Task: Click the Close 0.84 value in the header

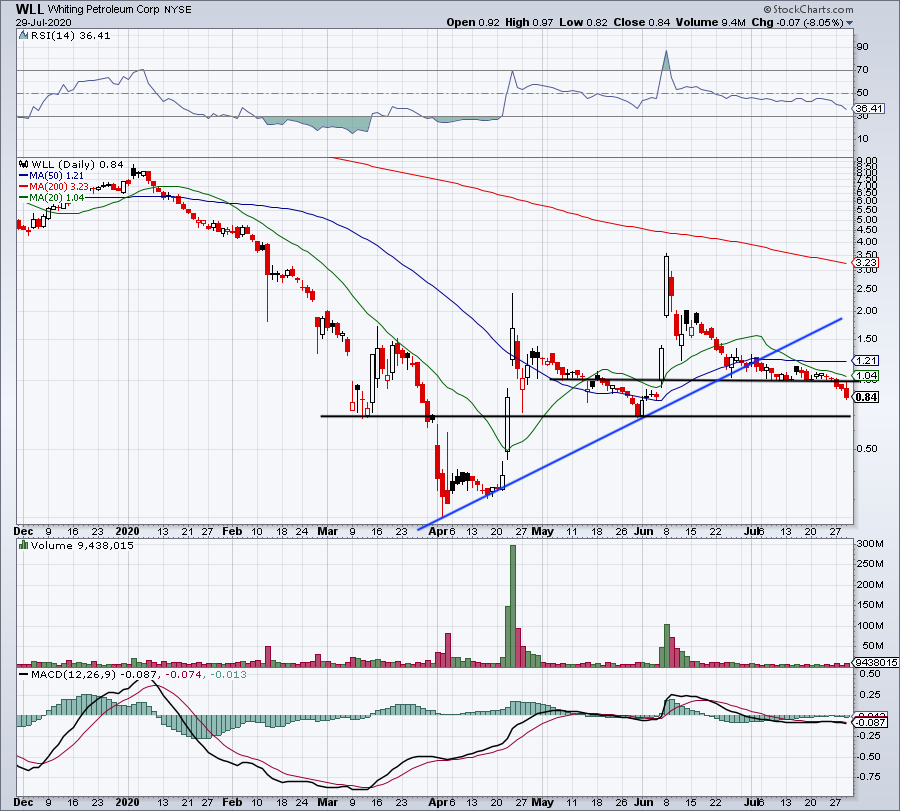Action: coord(642,22)
